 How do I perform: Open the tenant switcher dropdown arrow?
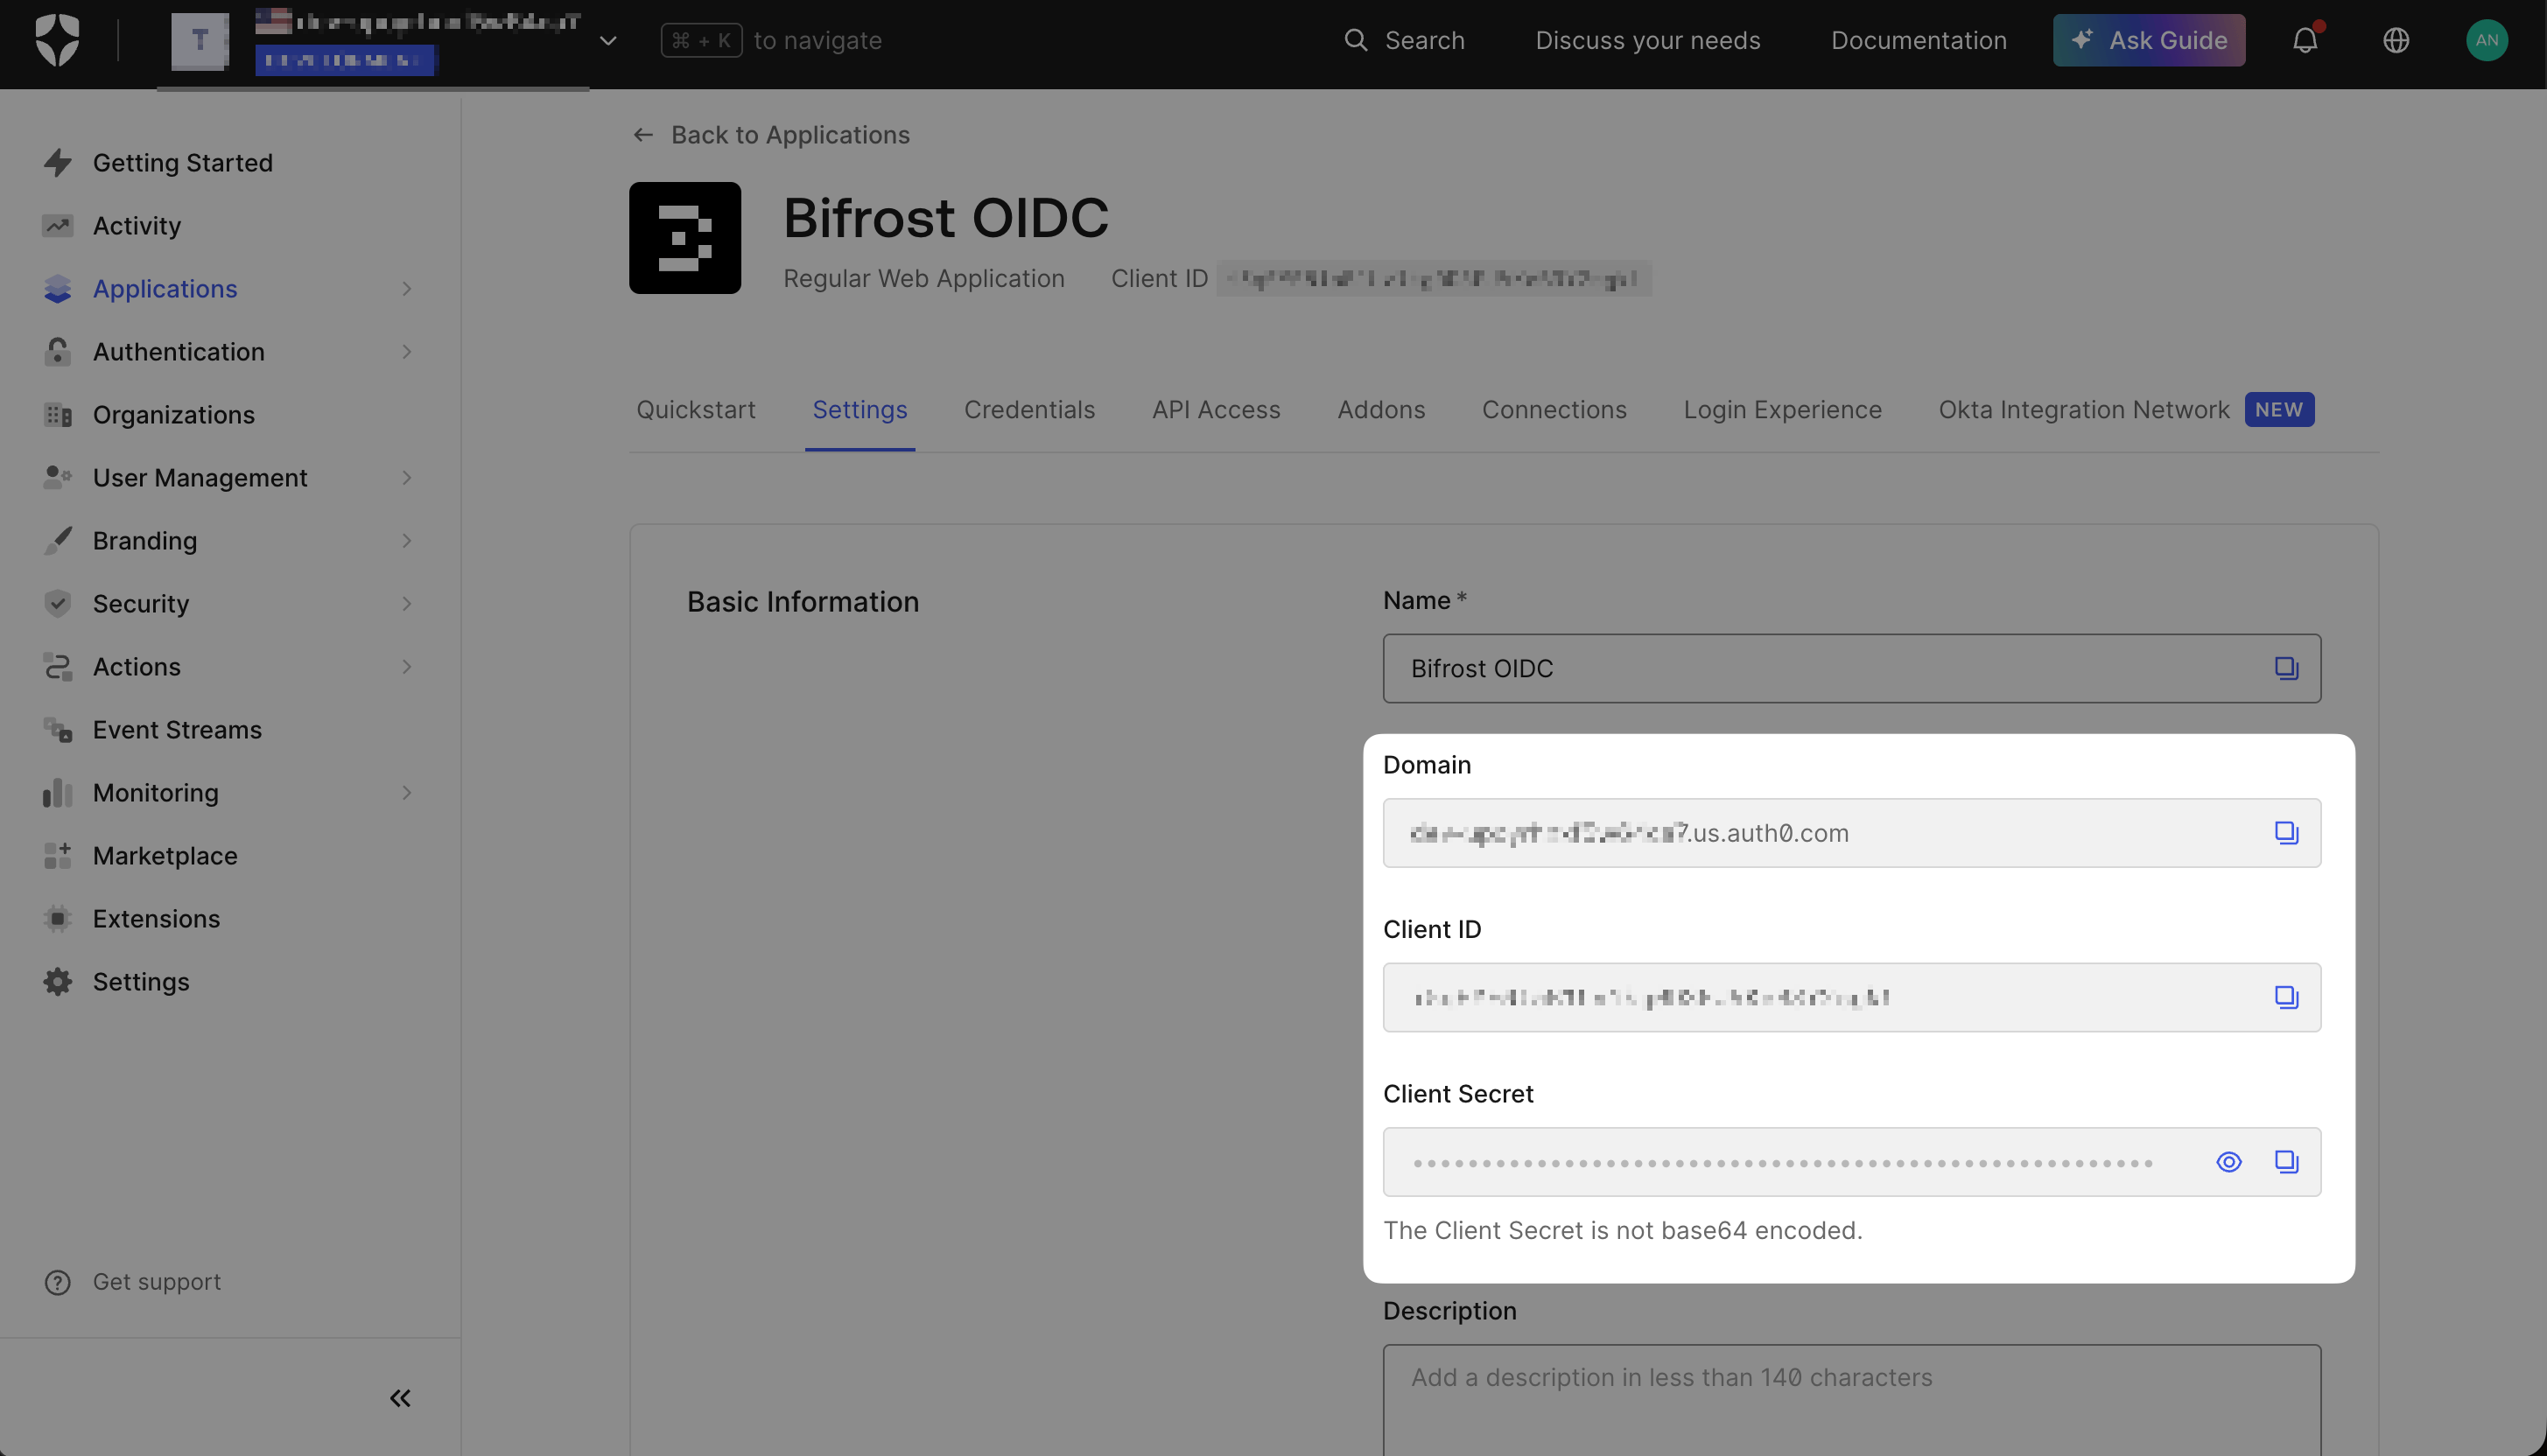tap(608, 41)
